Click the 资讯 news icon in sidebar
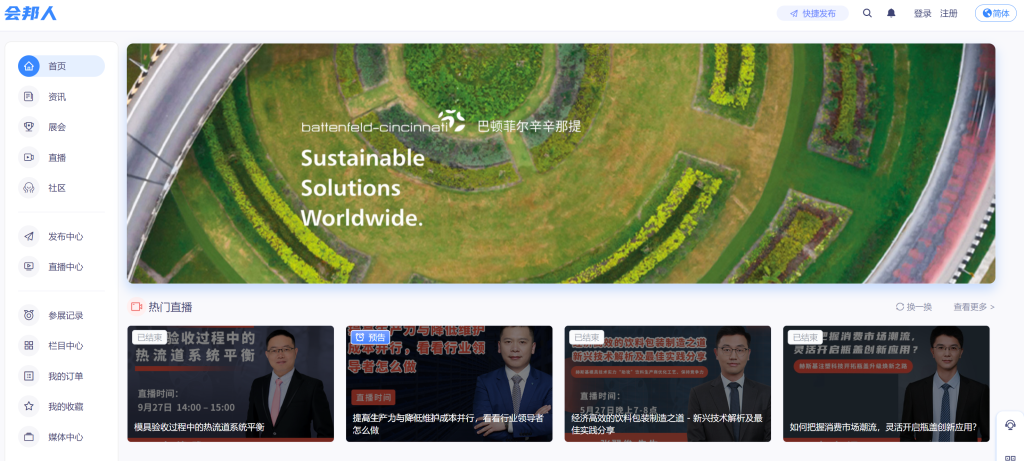1024x461 pixels. 29,97
